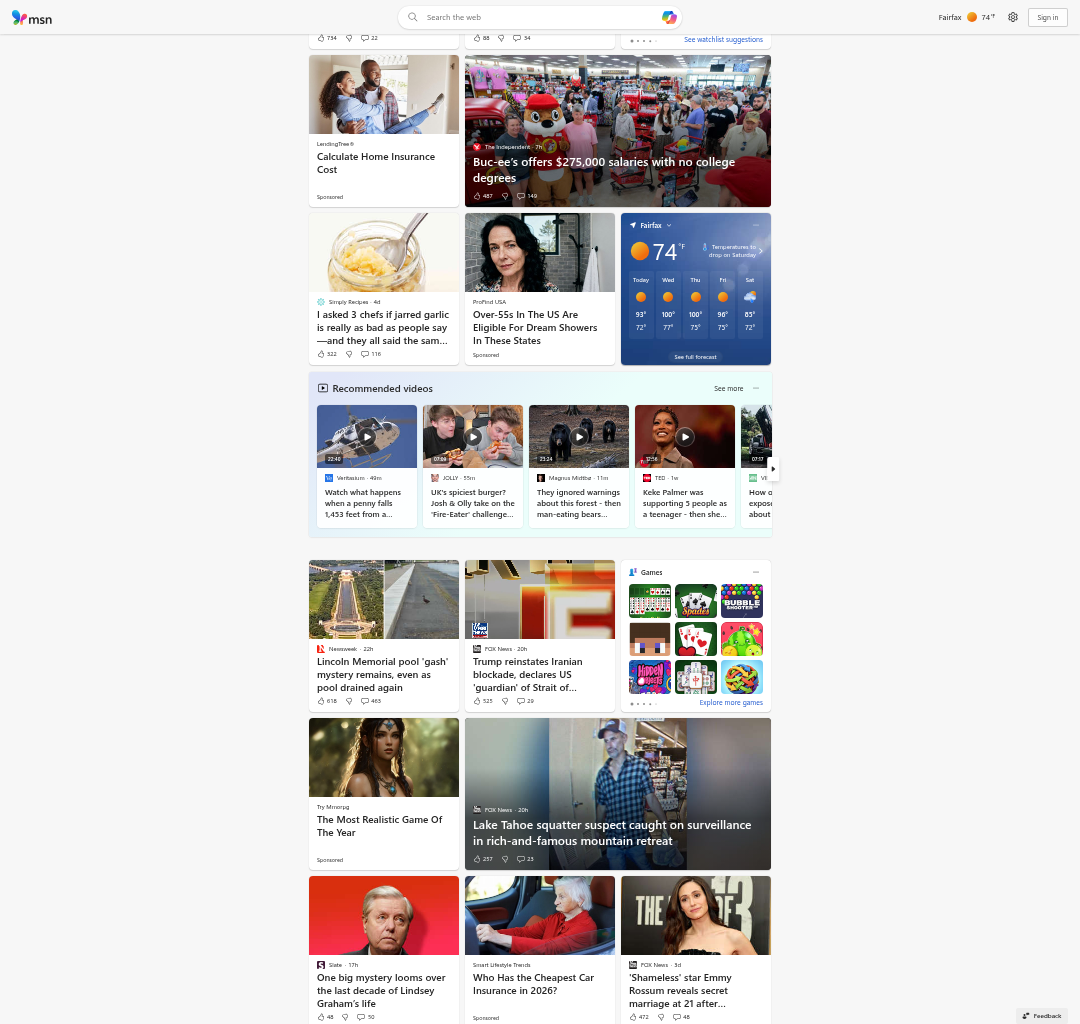Click See more for Recommended videos

[x=728, y=388]
